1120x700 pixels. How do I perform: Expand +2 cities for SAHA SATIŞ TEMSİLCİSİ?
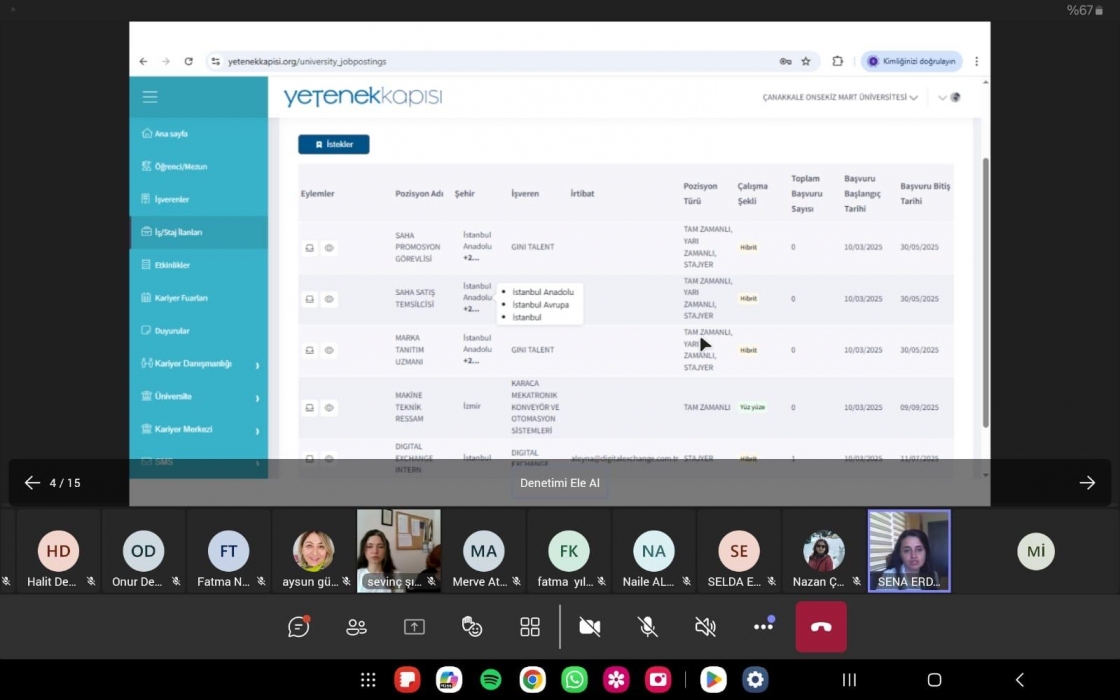(471, 309)
